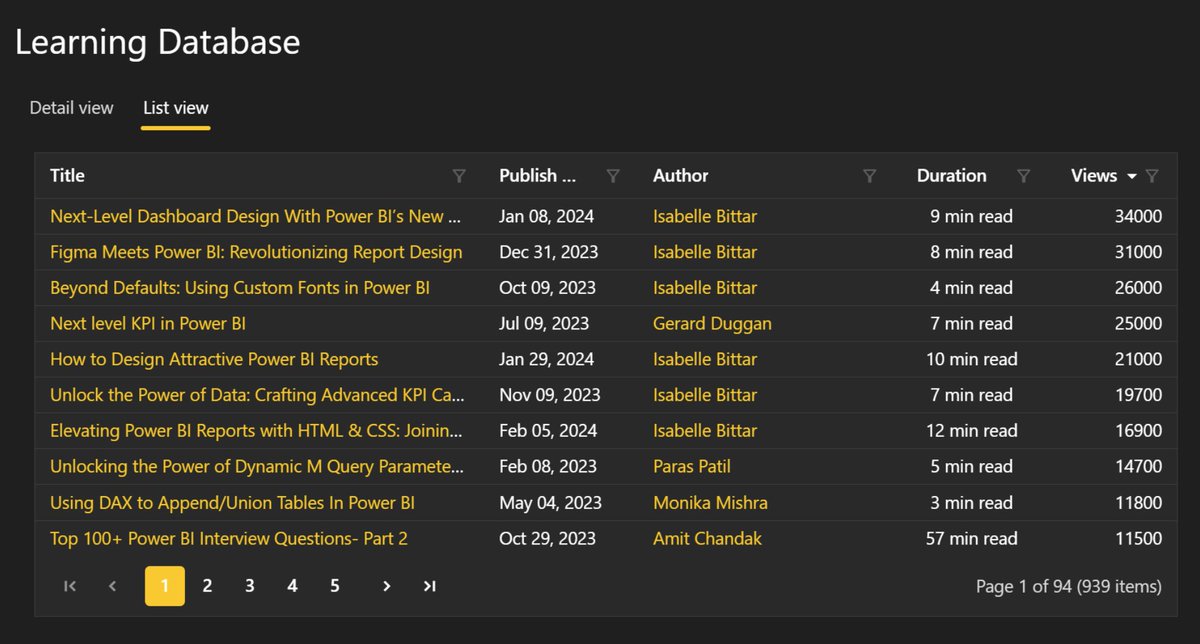Open Using DAX to Append/Union Tables article
Image resolution: width=1200 pixels, height=644 pixels.
point(232,503)
